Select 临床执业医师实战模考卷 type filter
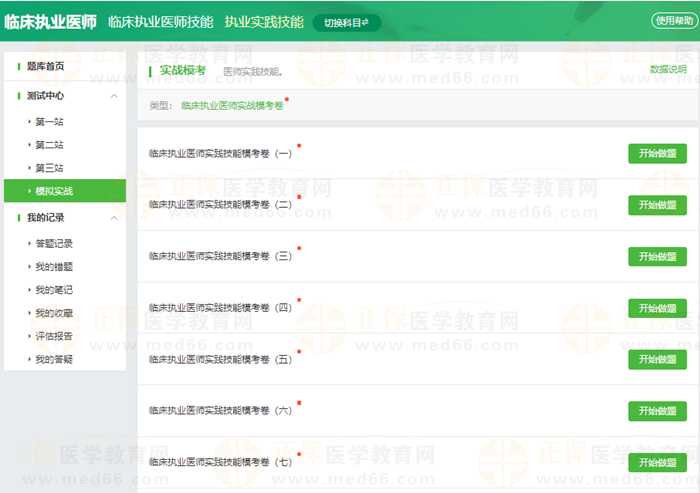 (232, 105)
